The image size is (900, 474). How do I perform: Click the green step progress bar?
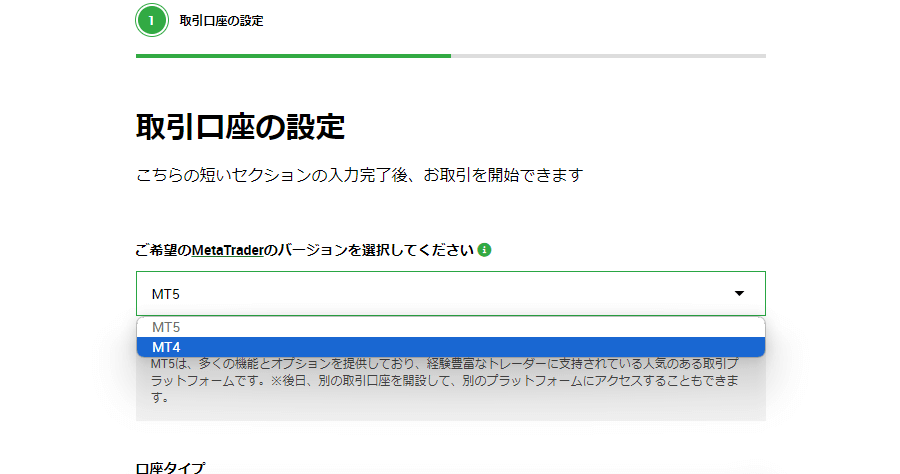point(293,56)
